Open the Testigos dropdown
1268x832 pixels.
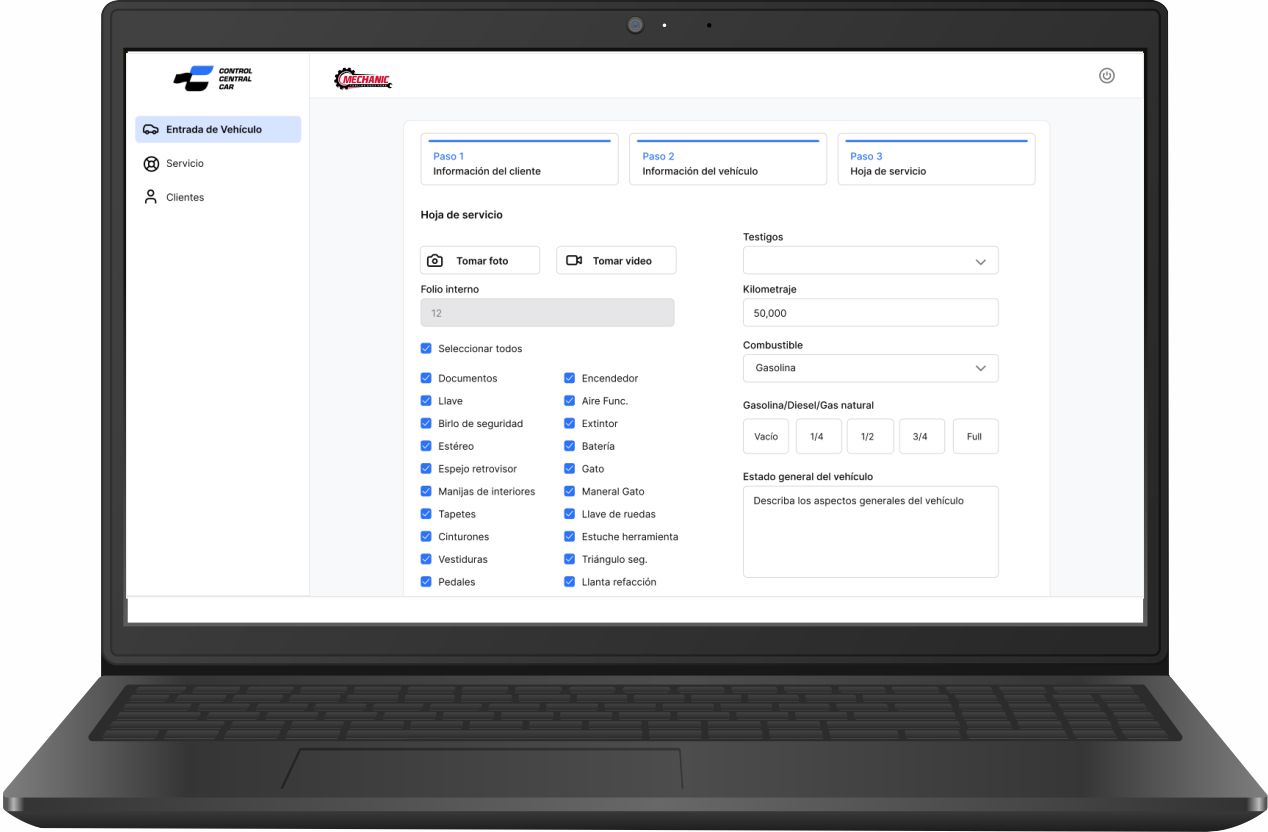[x=870, y=261]
